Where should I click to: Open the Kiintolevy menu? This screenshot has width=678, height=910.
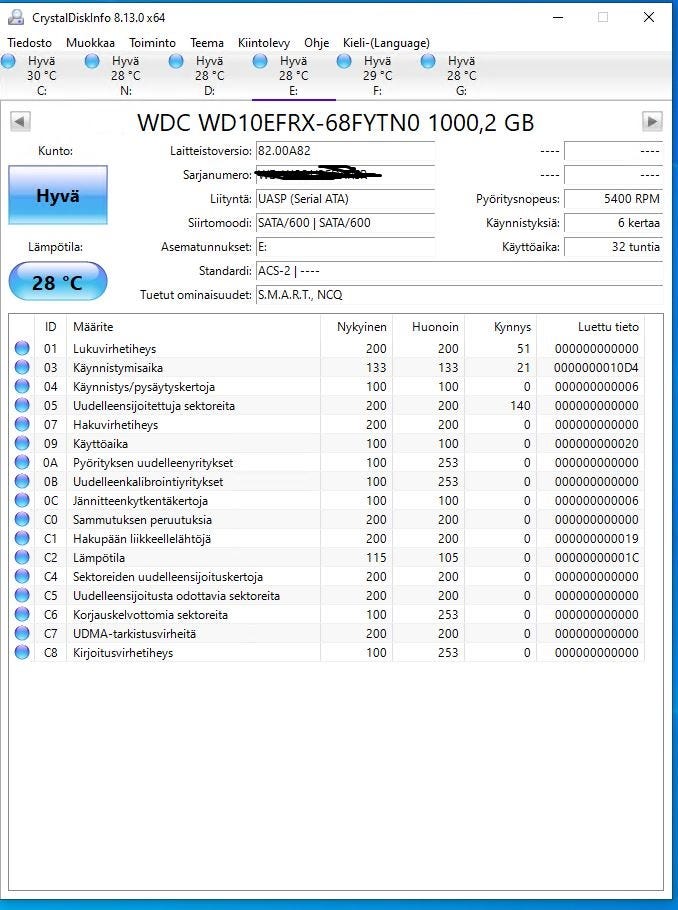click(264, 43)
